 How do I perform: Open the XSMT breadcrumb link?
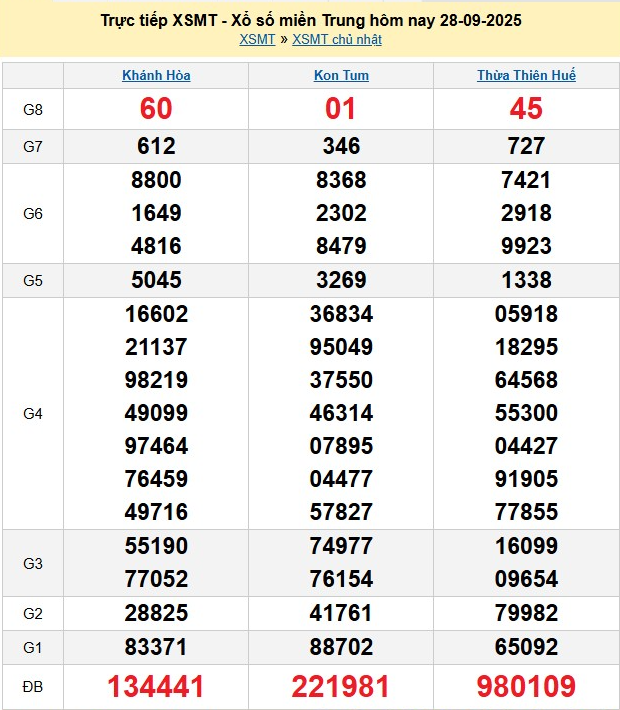point(257,40)
